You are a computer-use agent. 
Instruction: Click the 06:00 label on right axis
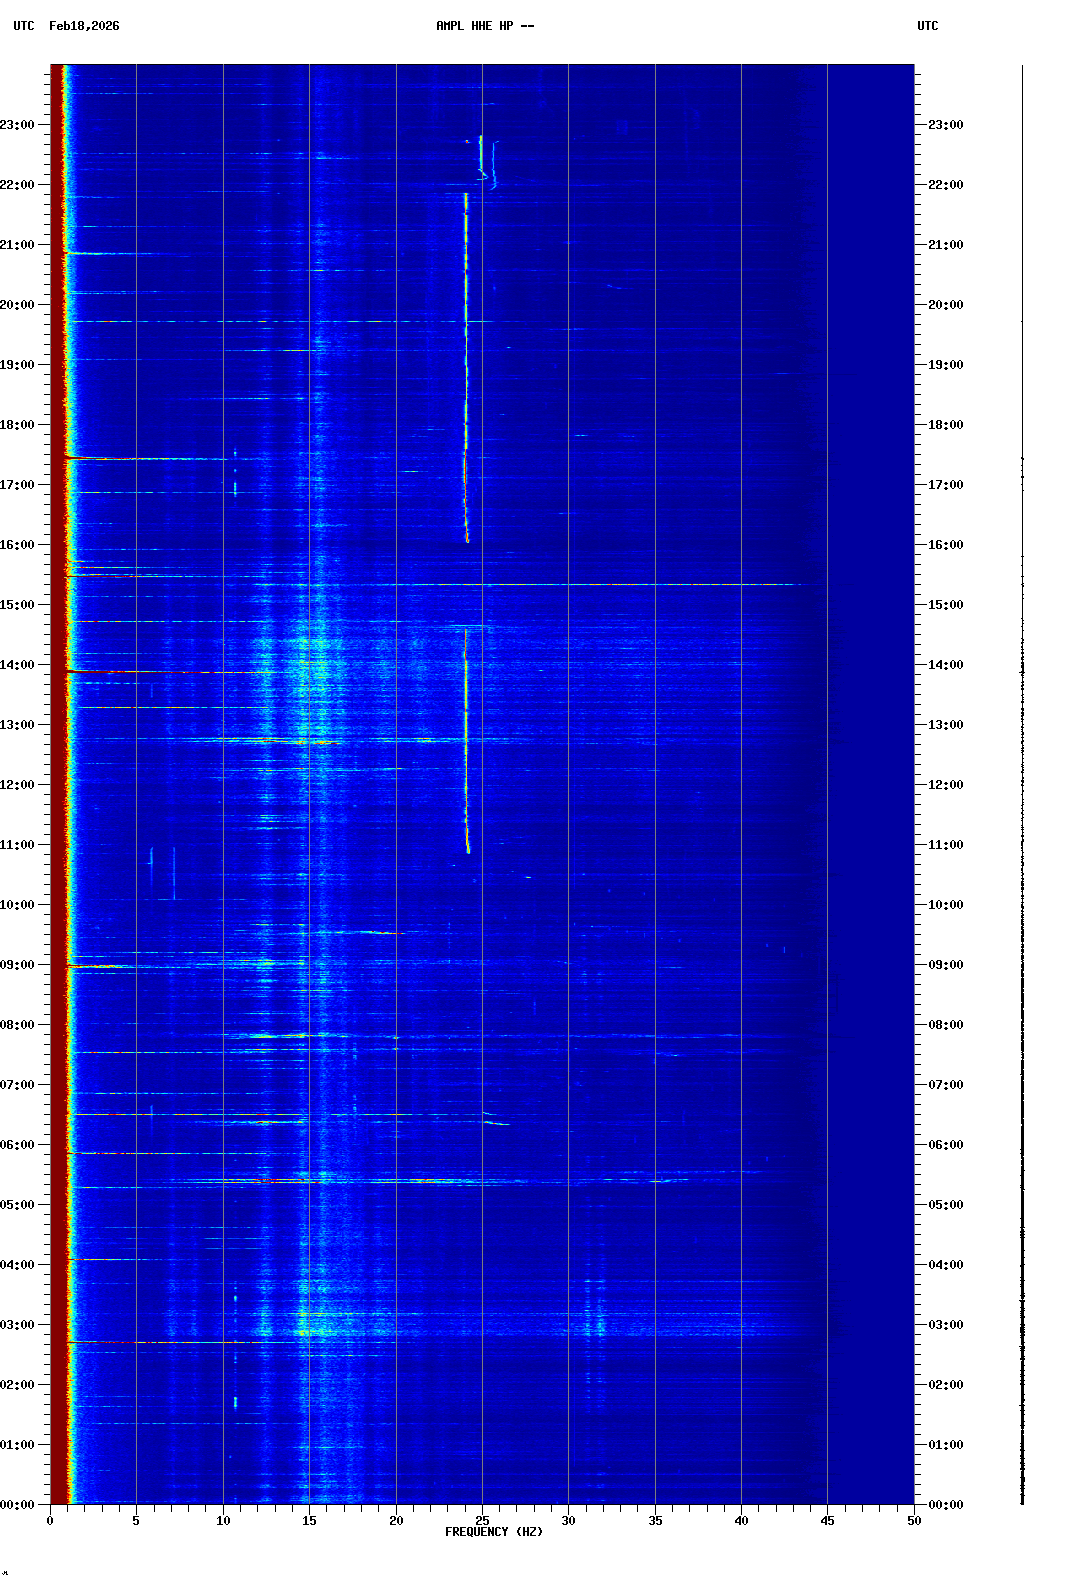coord(945,1145)
